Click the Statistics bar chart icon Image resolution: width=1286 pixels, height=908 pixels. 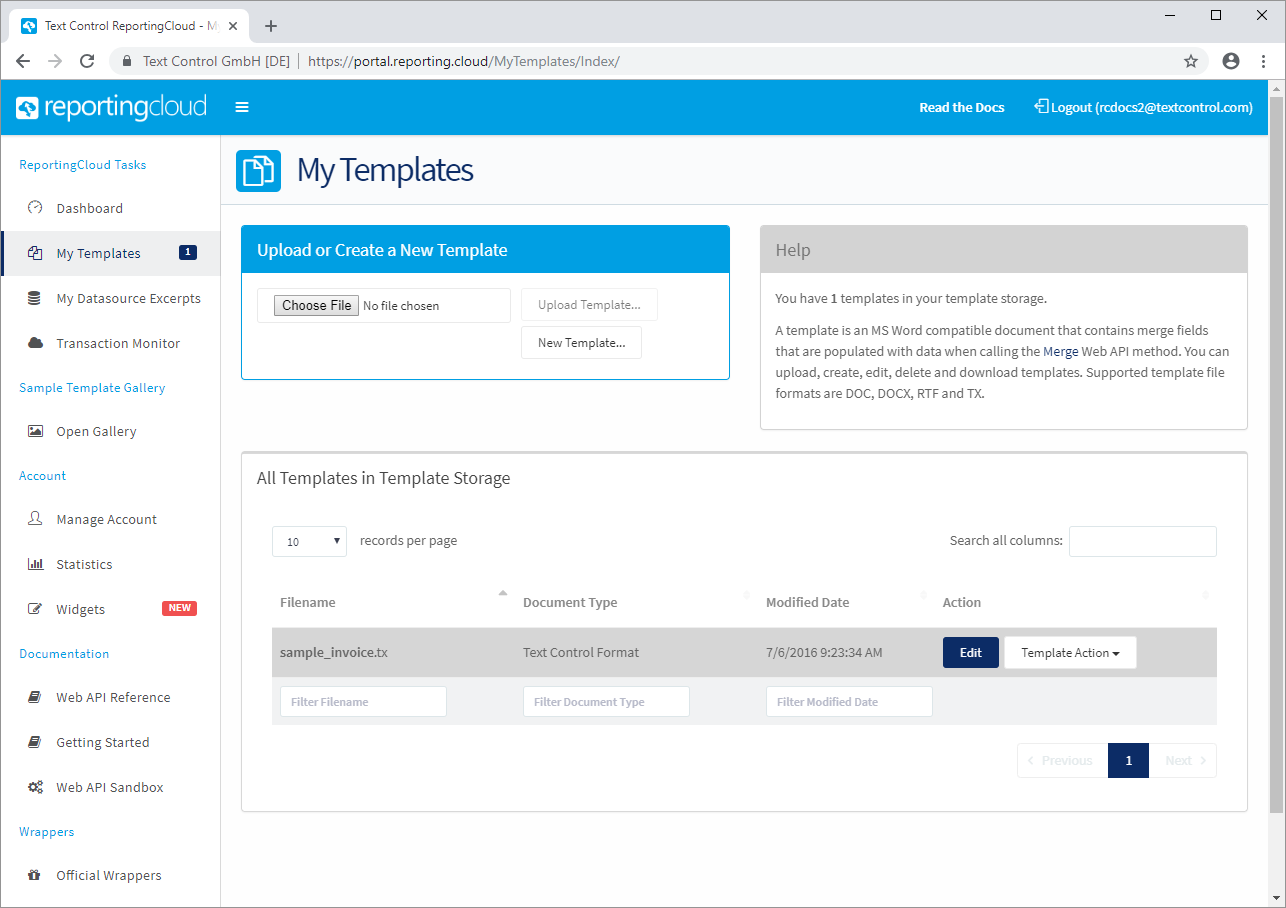point(35,564)
